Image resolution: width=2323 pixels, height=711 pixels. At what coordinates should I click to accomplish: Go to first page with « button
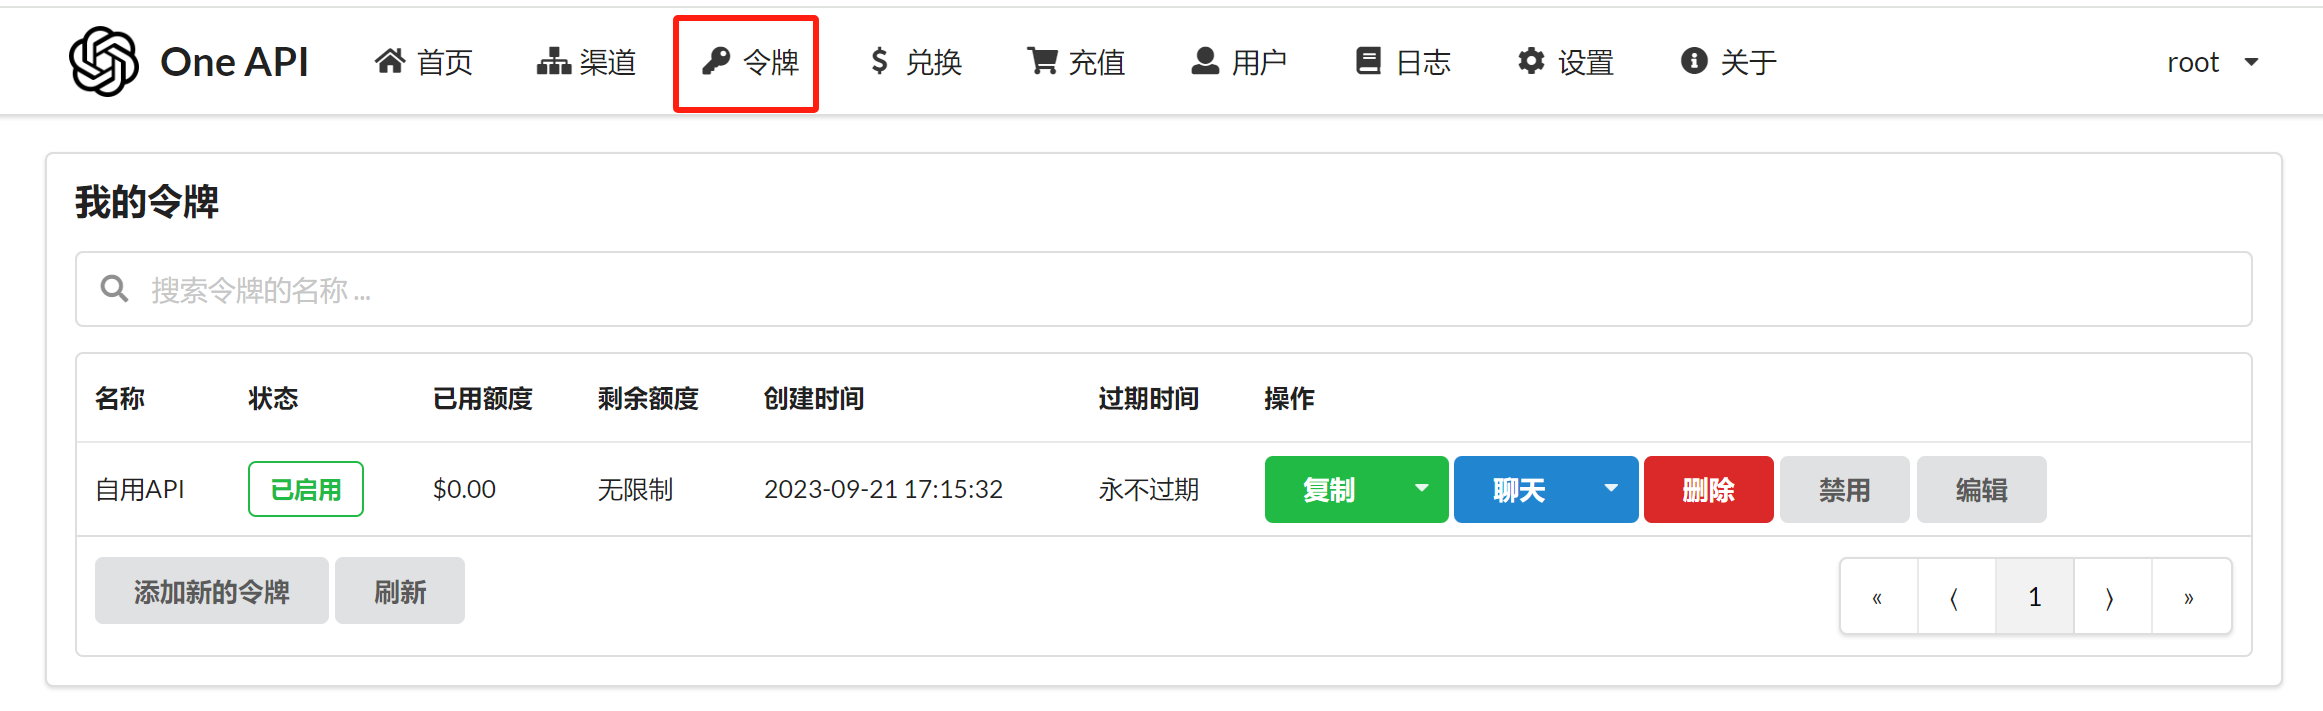1879,597
